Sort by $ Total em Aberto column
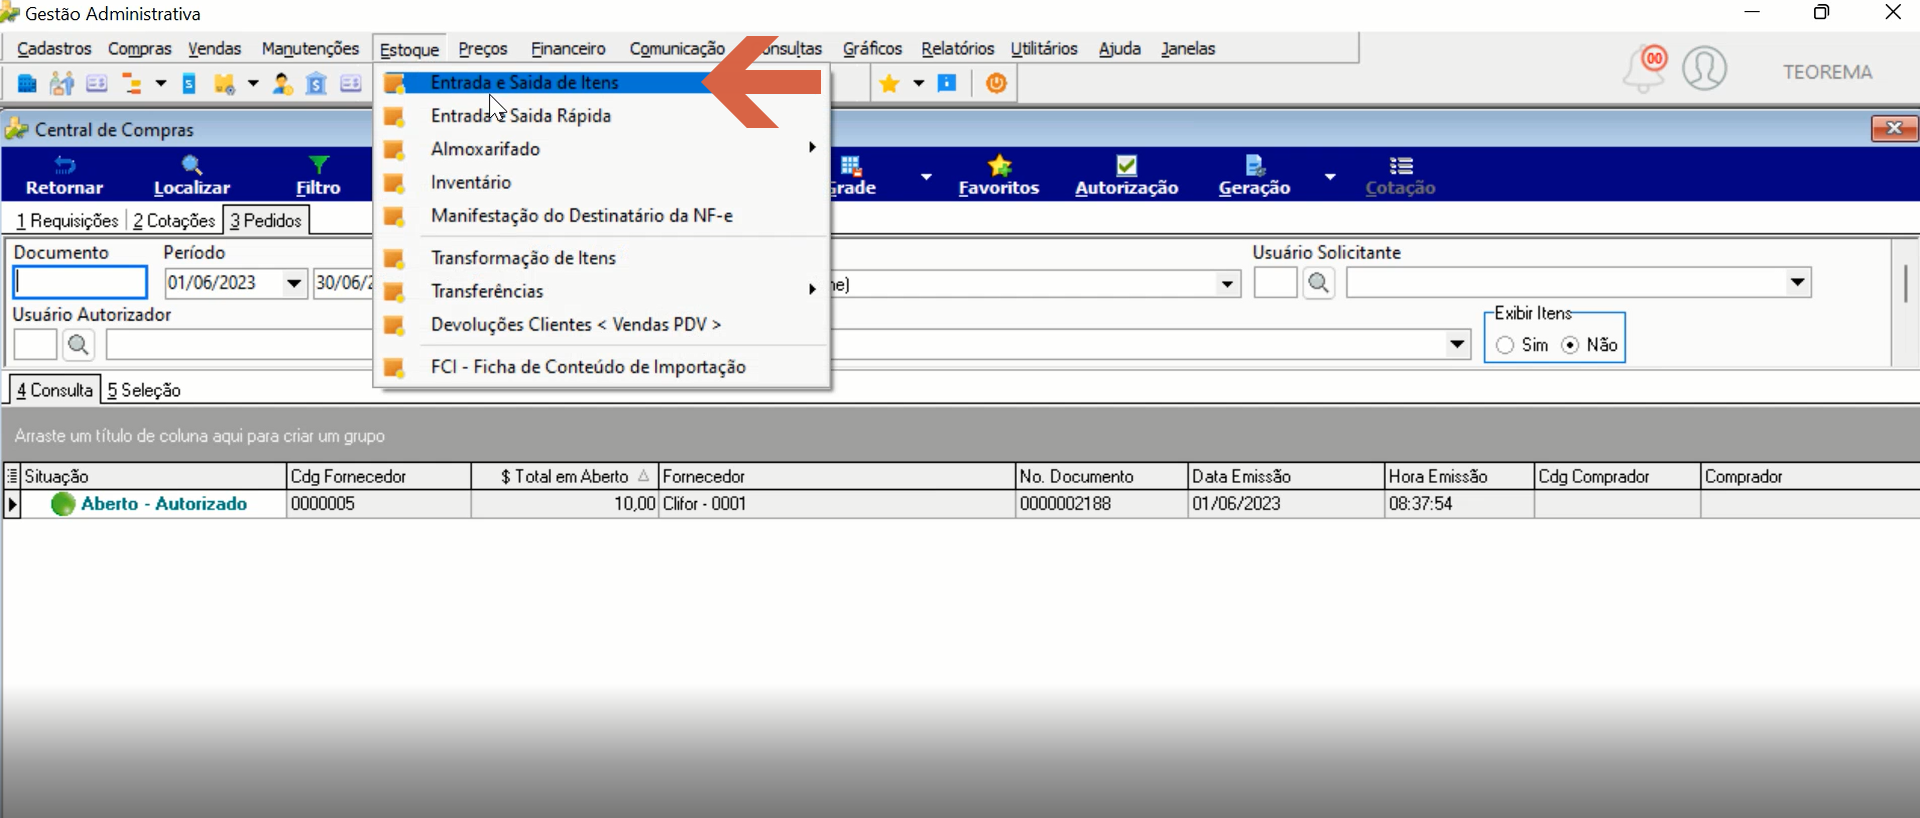This screenshot has width=1920, height=818. [x=565, y=477]
